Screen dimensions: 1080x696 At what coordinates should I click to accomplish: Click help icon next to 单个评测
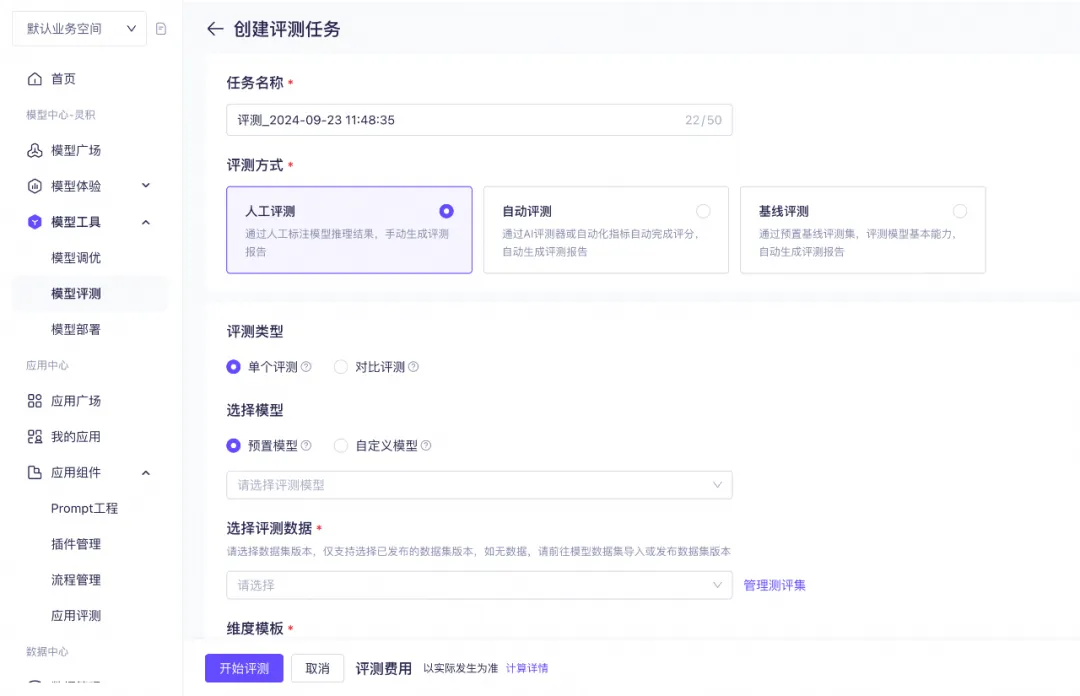[x=306, y=367]
